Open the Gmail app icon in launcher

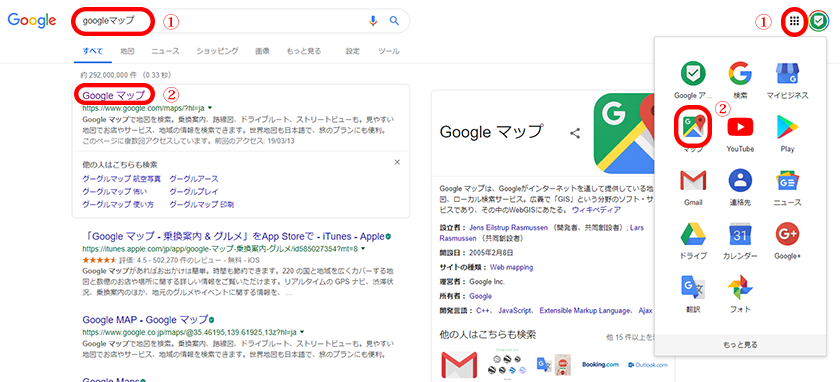[x=693, y=181]
